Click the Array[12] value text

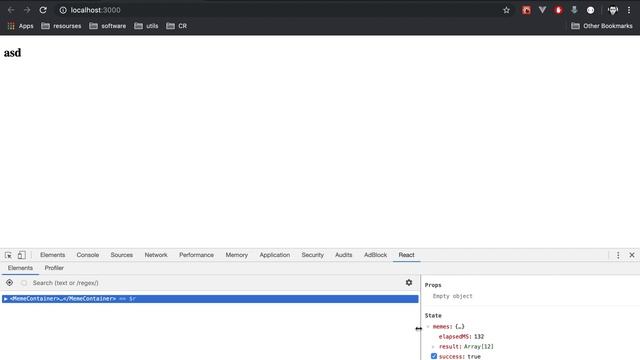[479, 347]
